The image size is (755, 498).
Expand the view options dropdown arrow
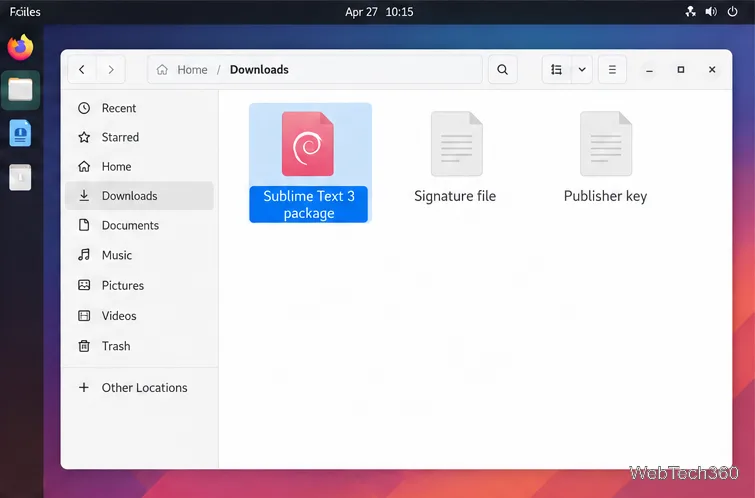tap(582, 70)
